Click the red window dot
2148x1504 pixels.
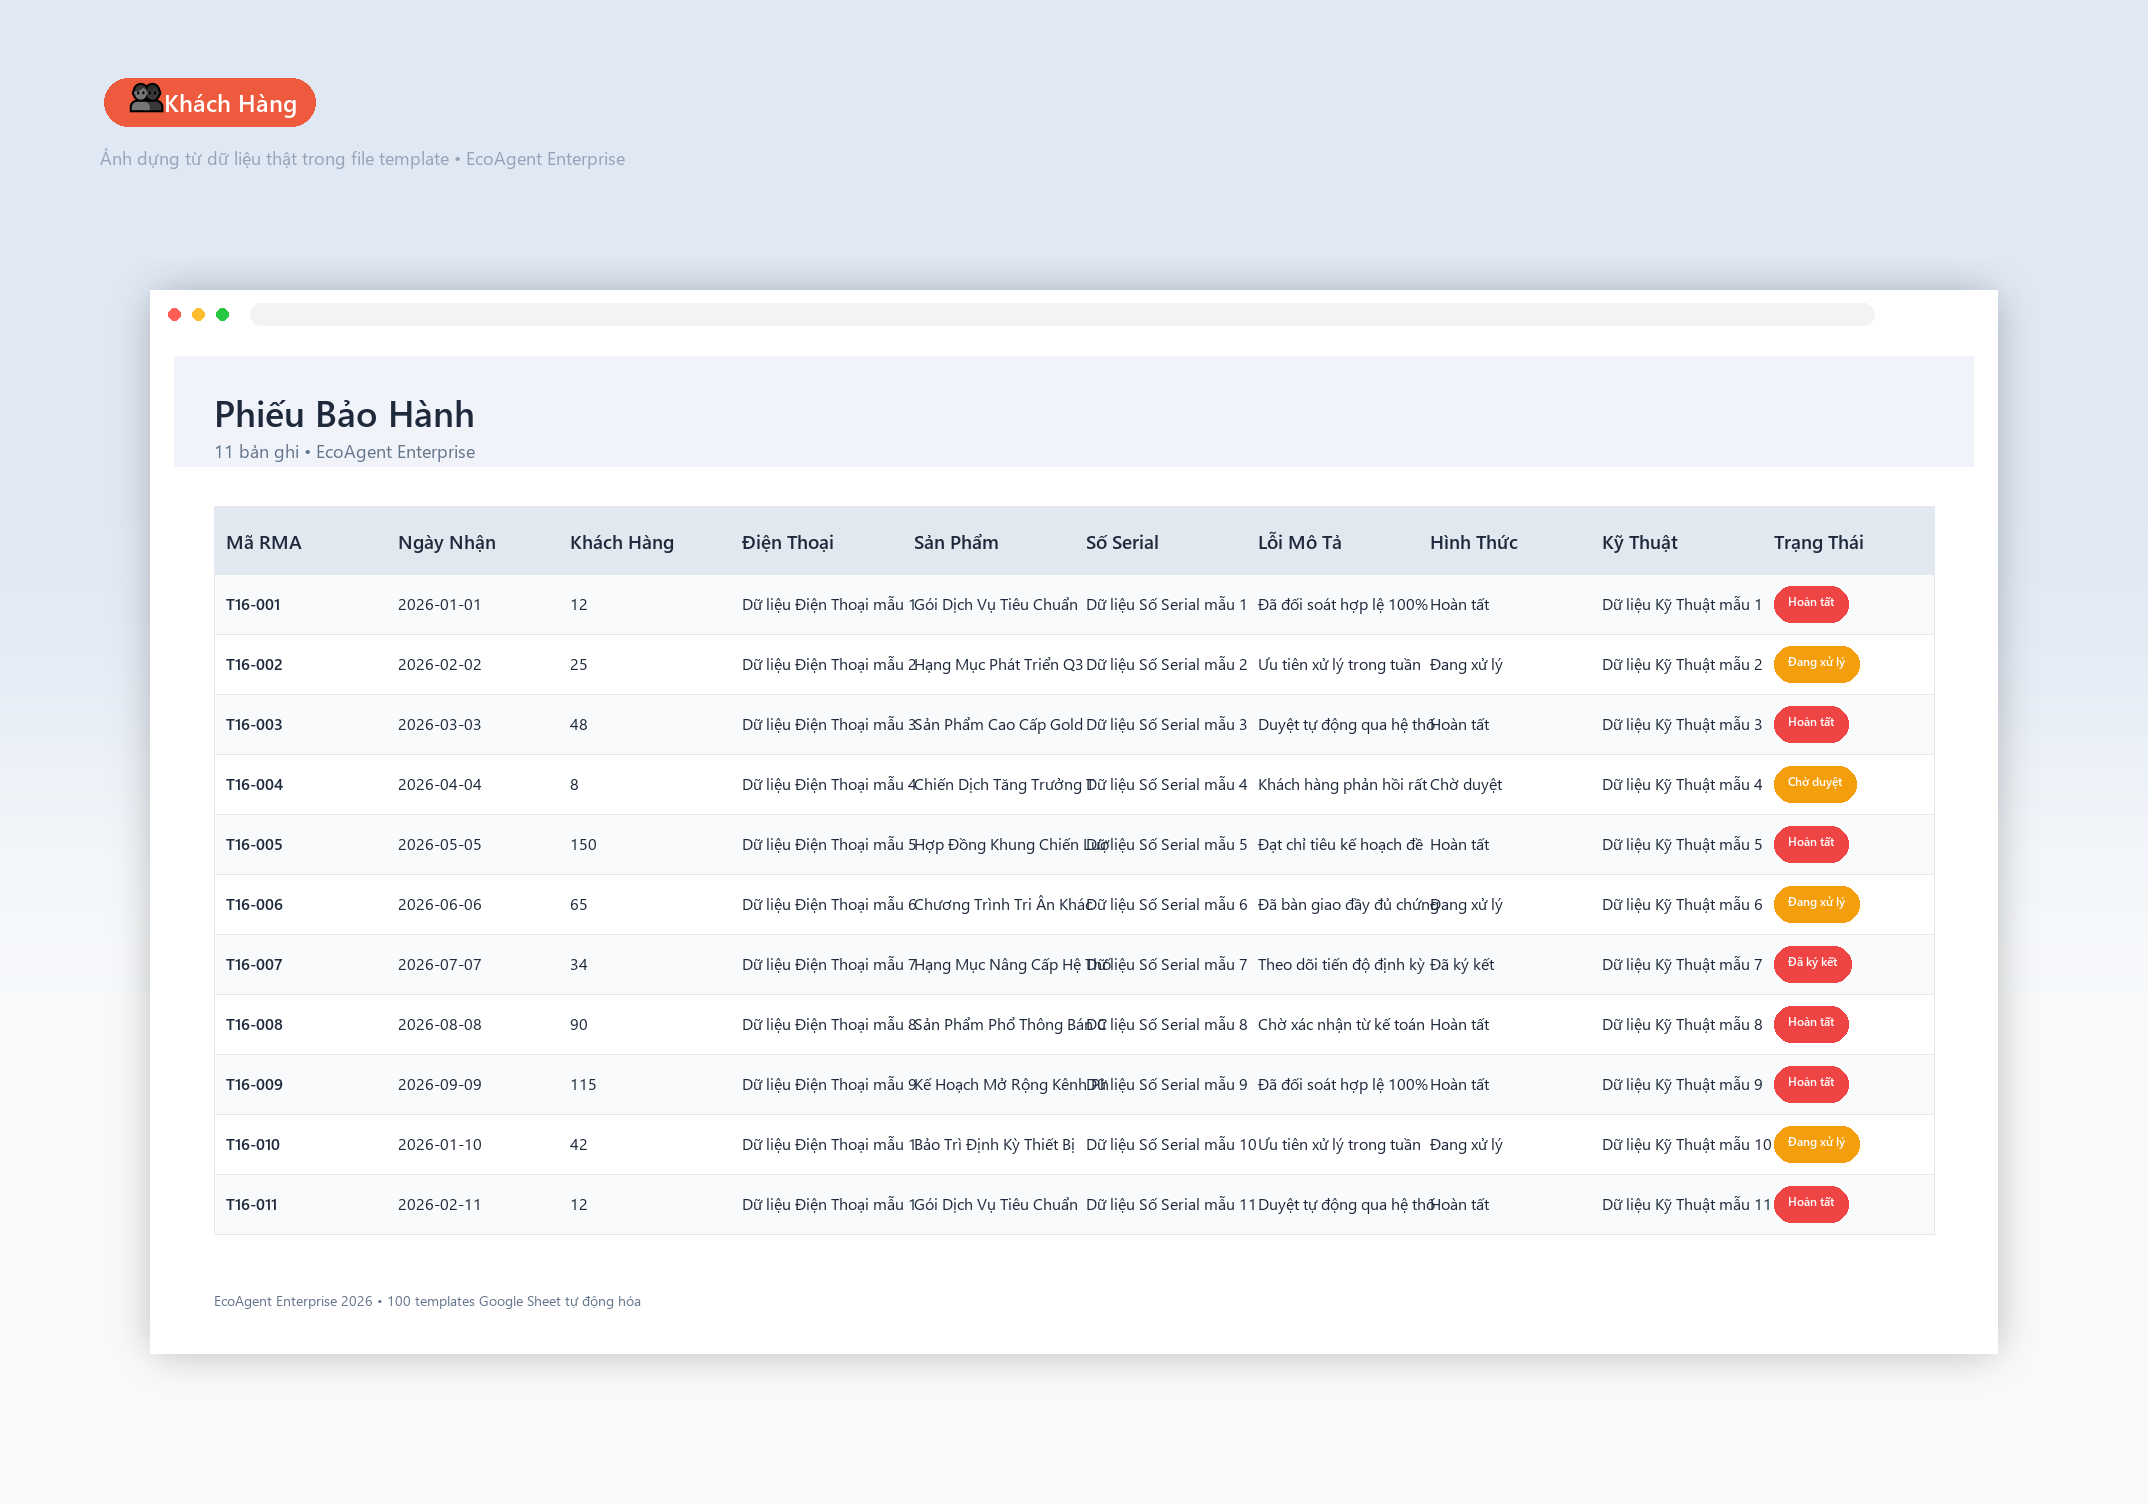[x=175, y=315]
